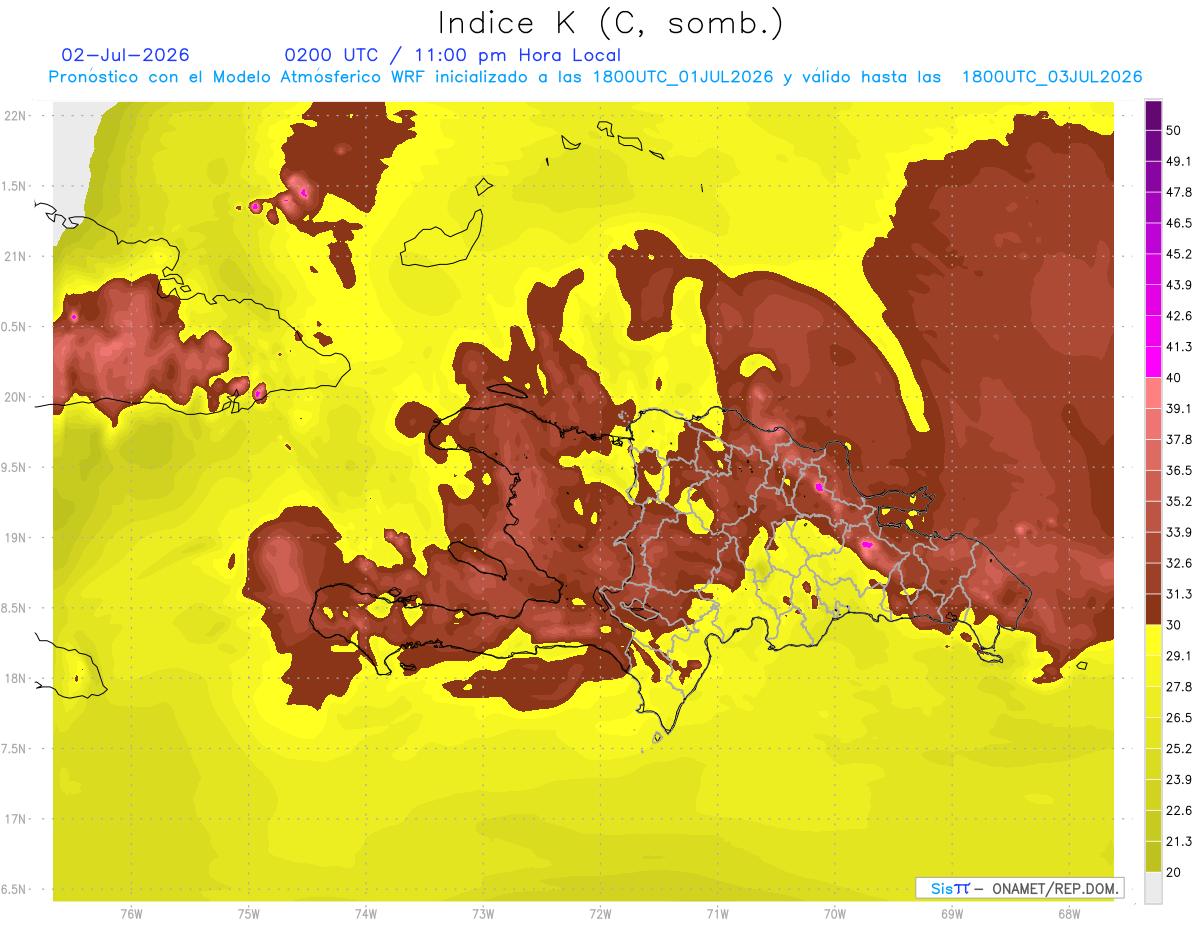Click the longitude axis label "69W"
Viewport: 1200px width, 927px height.
[x=951, y=913]
